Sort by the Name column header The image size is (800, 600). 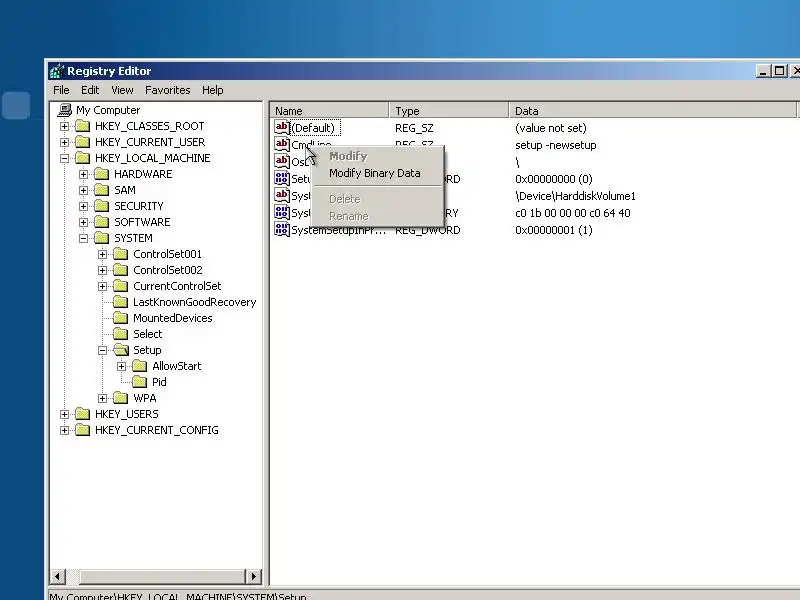330,111
